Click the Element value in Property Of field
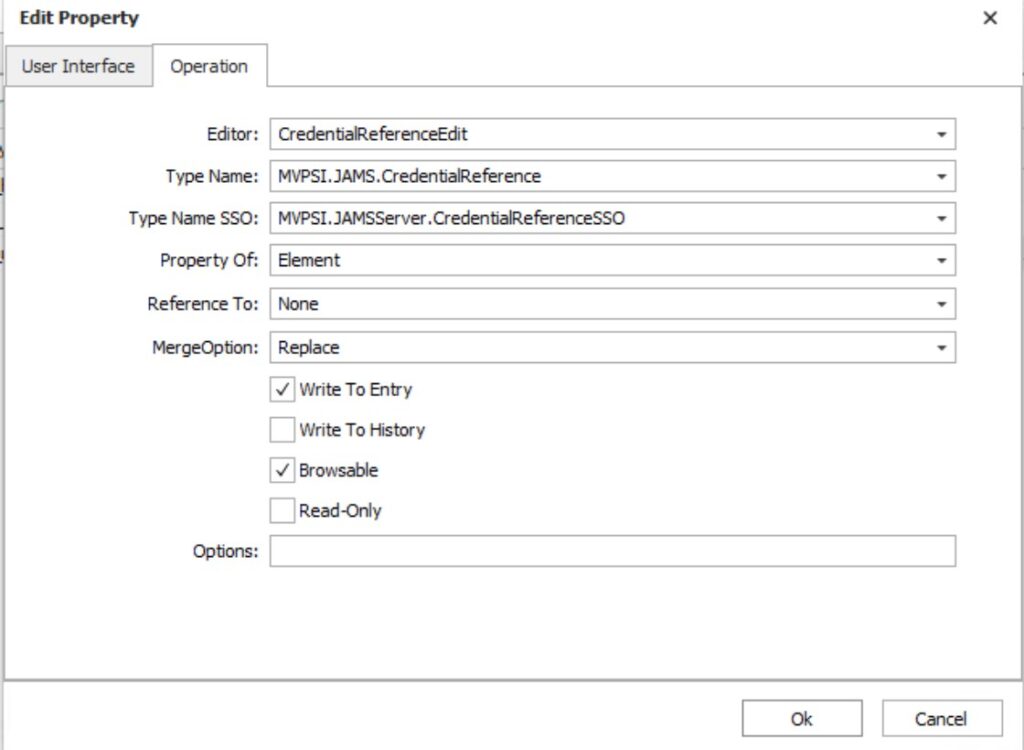 tap(309, 260)
